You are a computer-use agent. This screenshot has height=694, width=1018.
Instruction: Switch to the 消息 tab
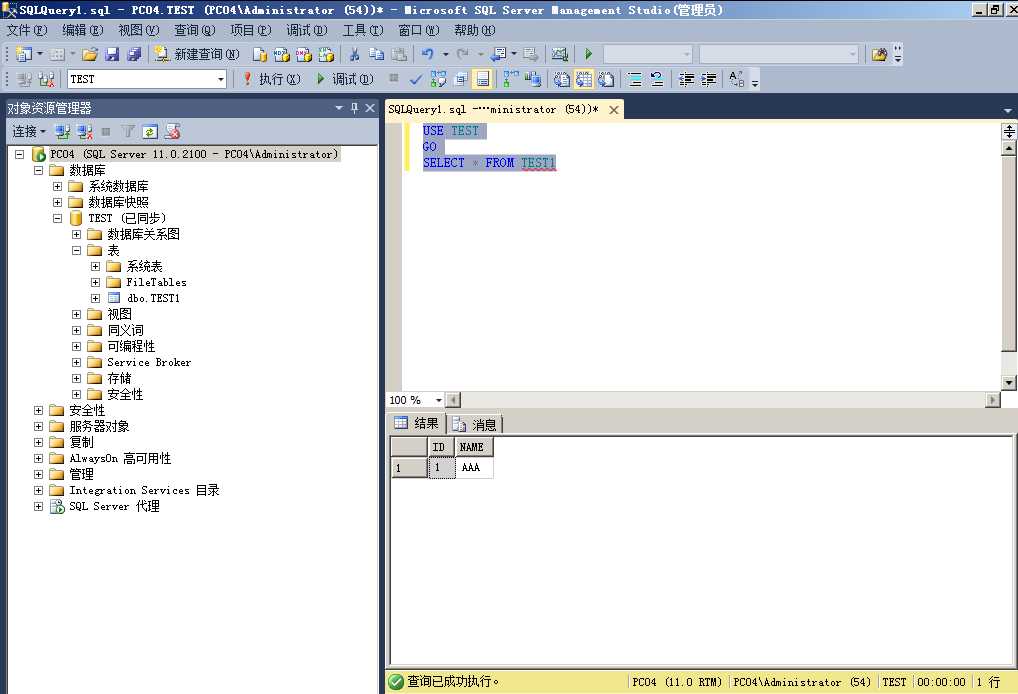click(x=475, y=425)
